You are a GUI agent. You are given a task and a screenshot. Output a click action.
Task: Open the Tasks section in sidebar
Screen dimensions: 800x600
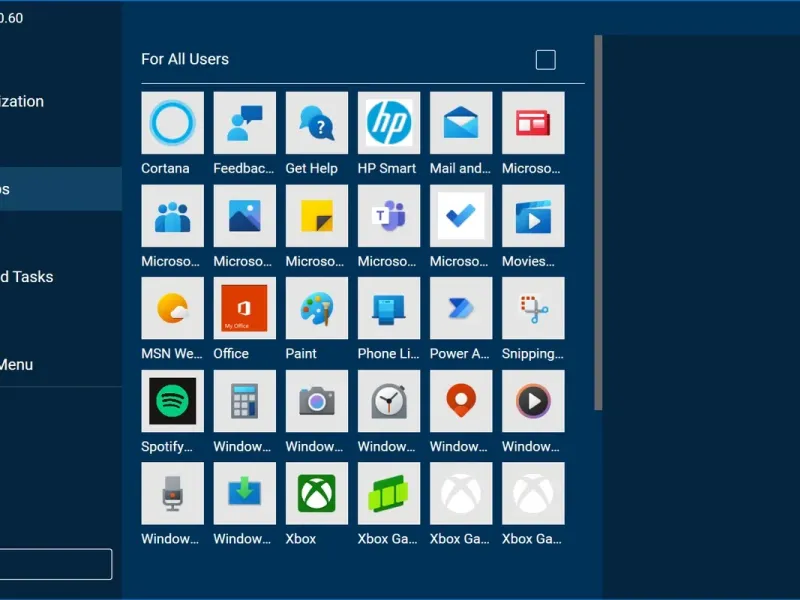point(61,277)
